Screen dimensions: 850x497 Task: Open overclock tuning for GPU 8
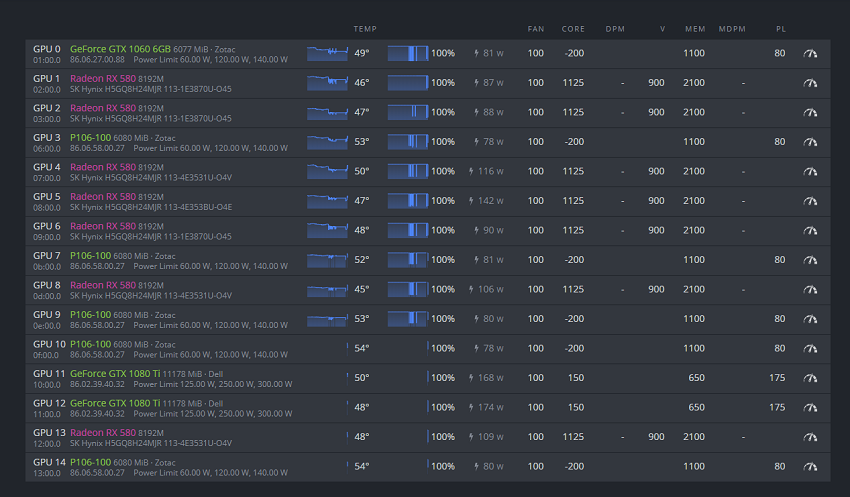point(810,289)
